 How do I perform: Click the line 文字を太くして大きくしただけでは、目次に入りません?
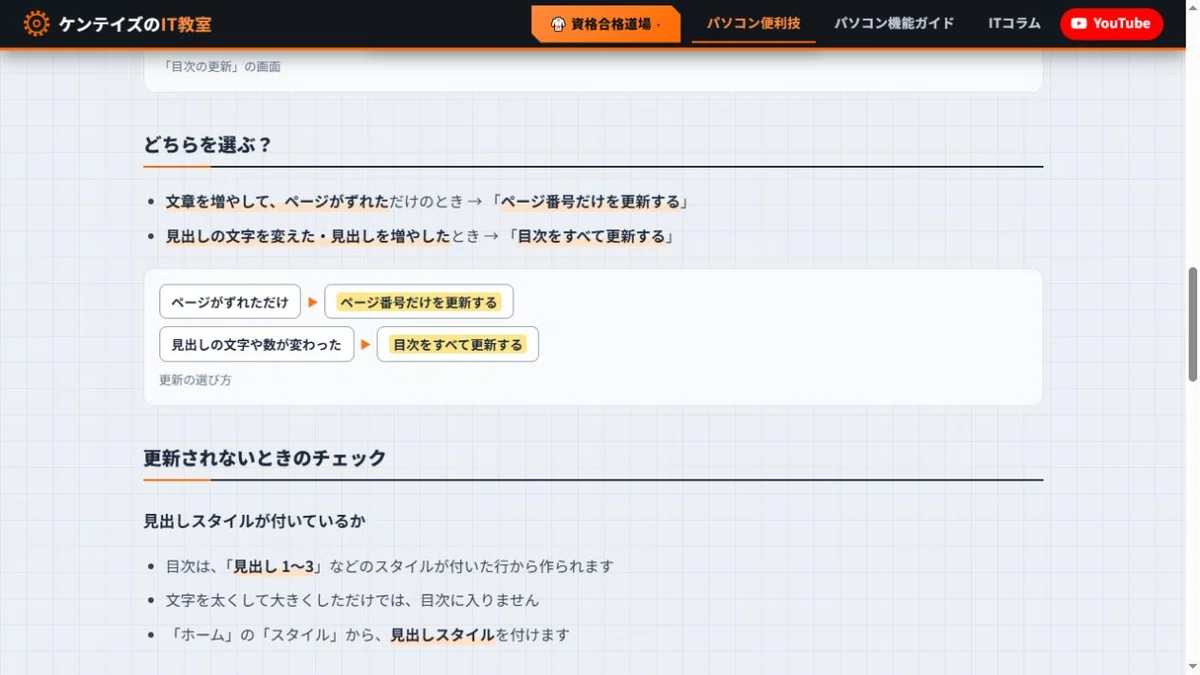point(352,600)
